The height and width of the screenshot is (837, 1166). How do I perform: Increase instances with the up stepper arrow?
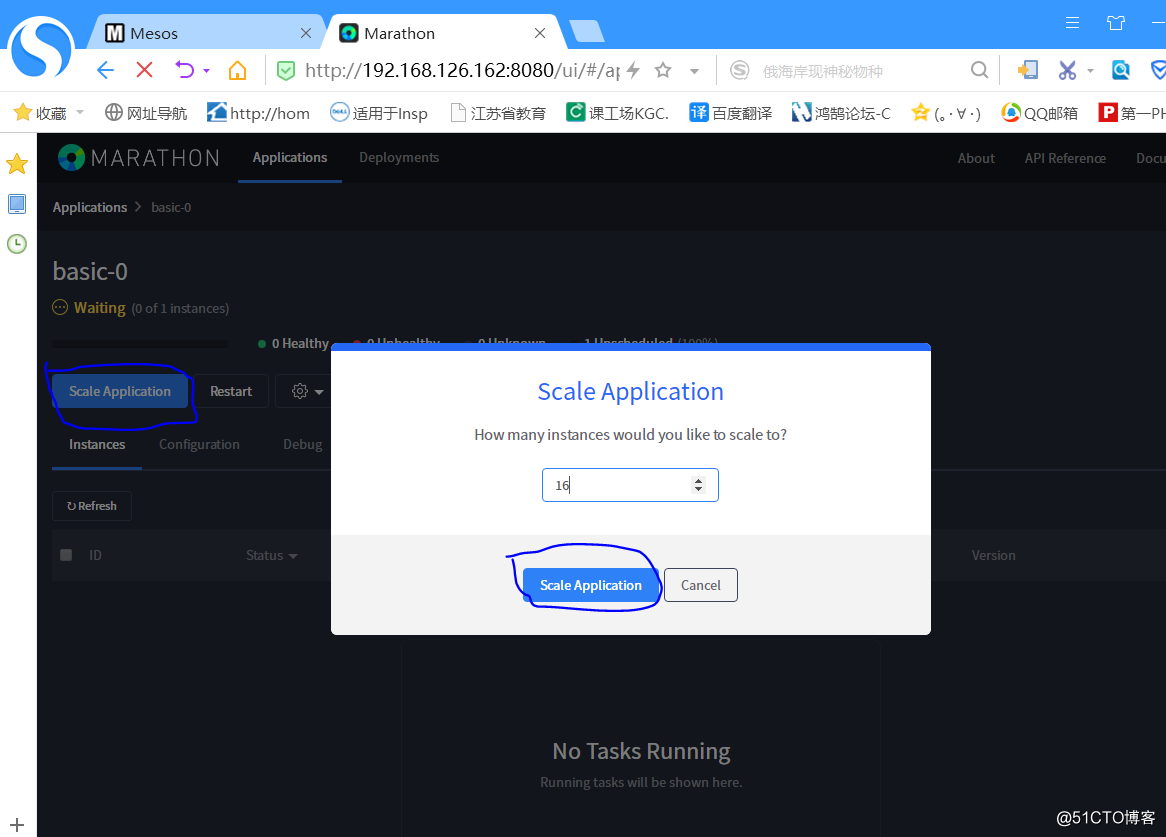pyautogui.click(x=698, y=480)
